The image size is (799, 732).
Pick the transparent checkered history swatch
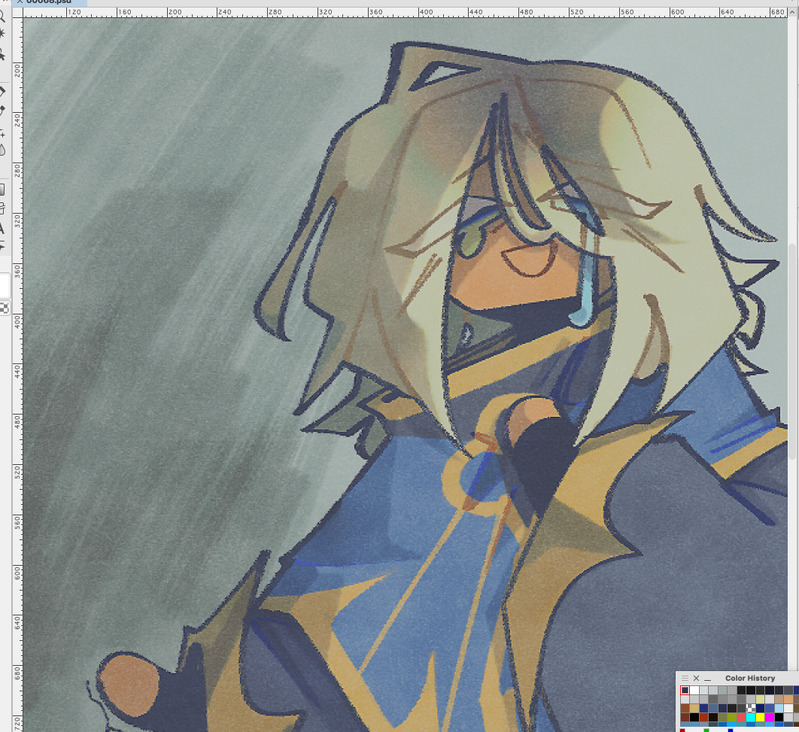751,708
